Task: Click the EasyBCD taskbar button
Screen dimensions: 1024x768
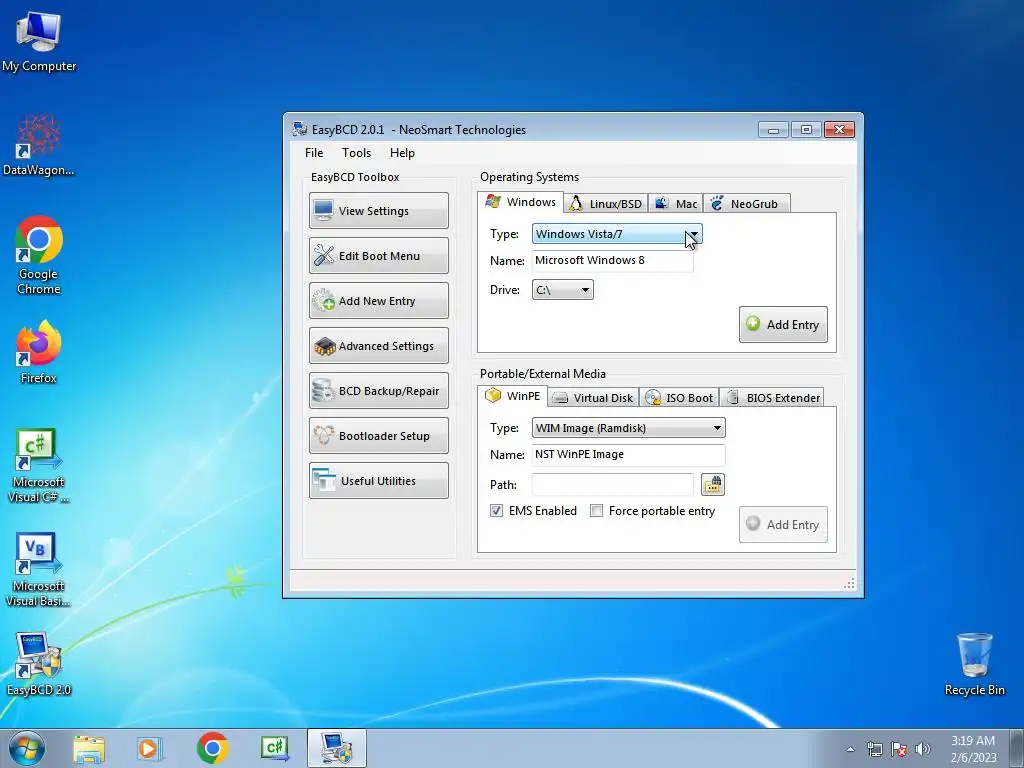Action: pyautogui.click(x=337, y=748)
